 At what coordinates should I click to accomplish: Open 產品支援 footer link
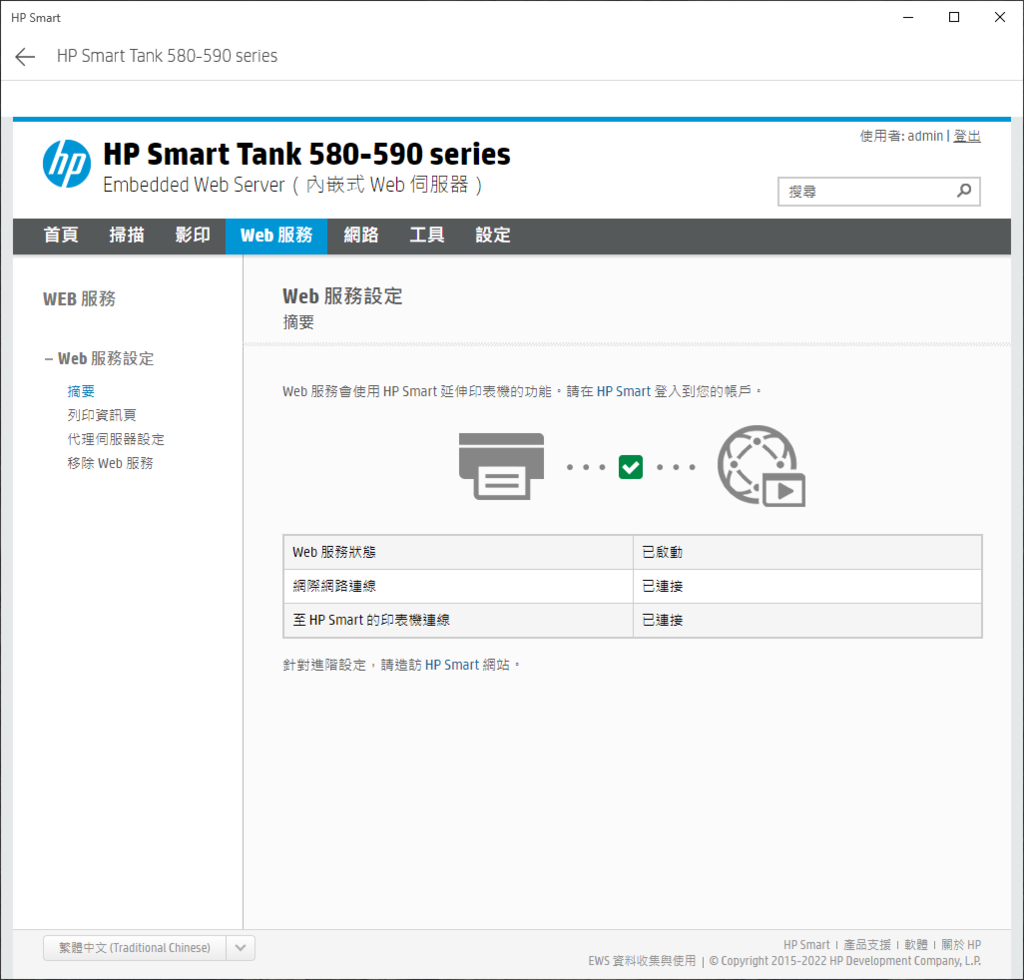pos(867,945)
